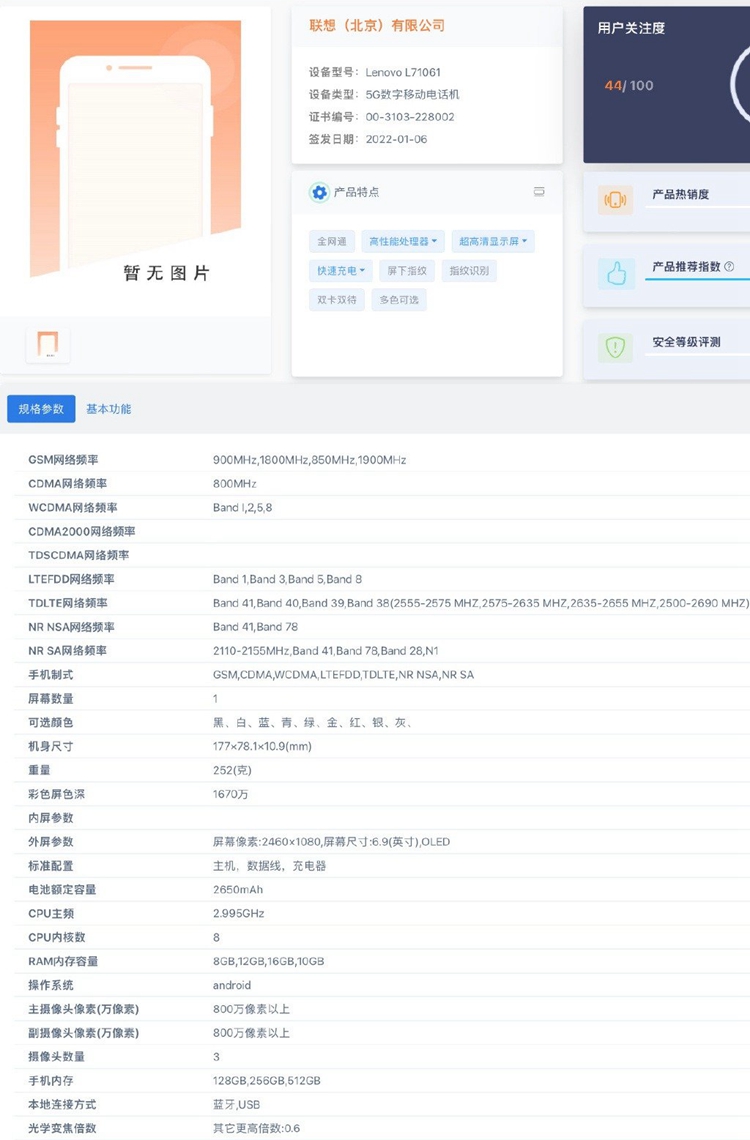Click the 双卡双待 feature tag
750x1140 pixels.
[336, 300]
